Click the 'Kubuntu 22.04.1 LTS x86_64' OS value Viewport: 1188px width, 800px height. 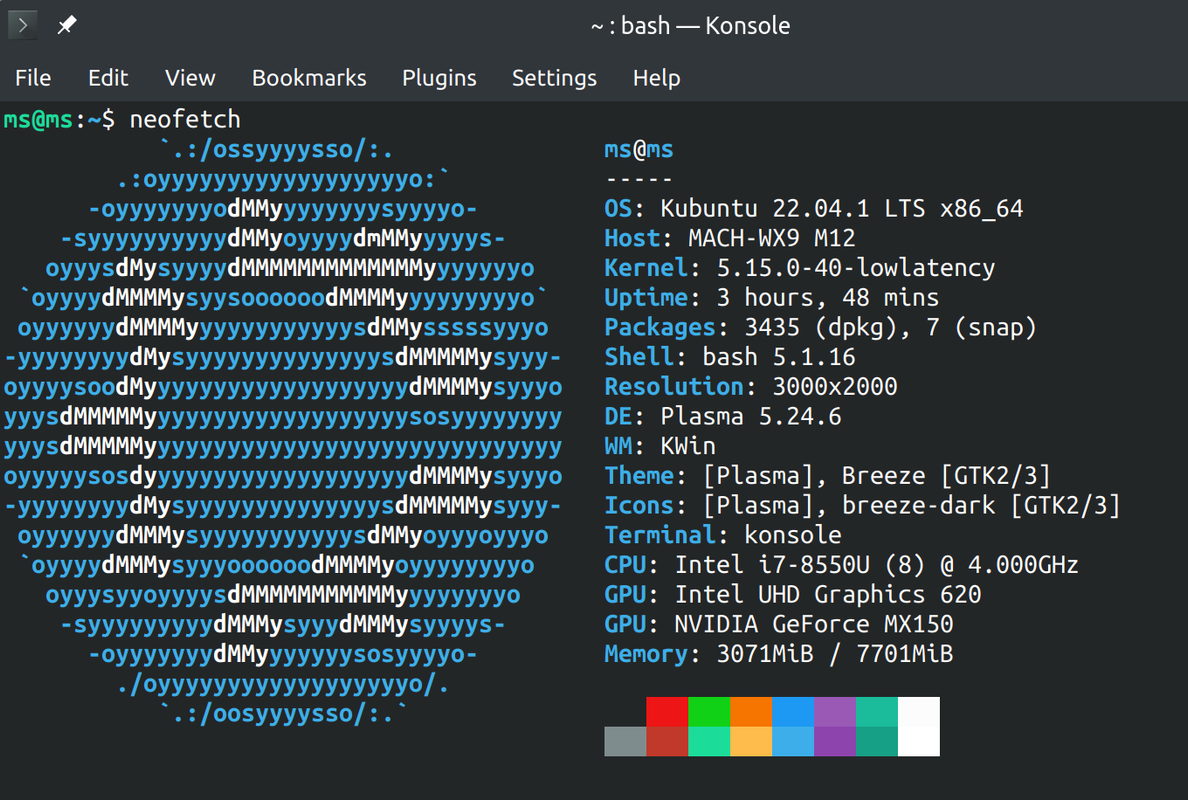coord(842,208)
